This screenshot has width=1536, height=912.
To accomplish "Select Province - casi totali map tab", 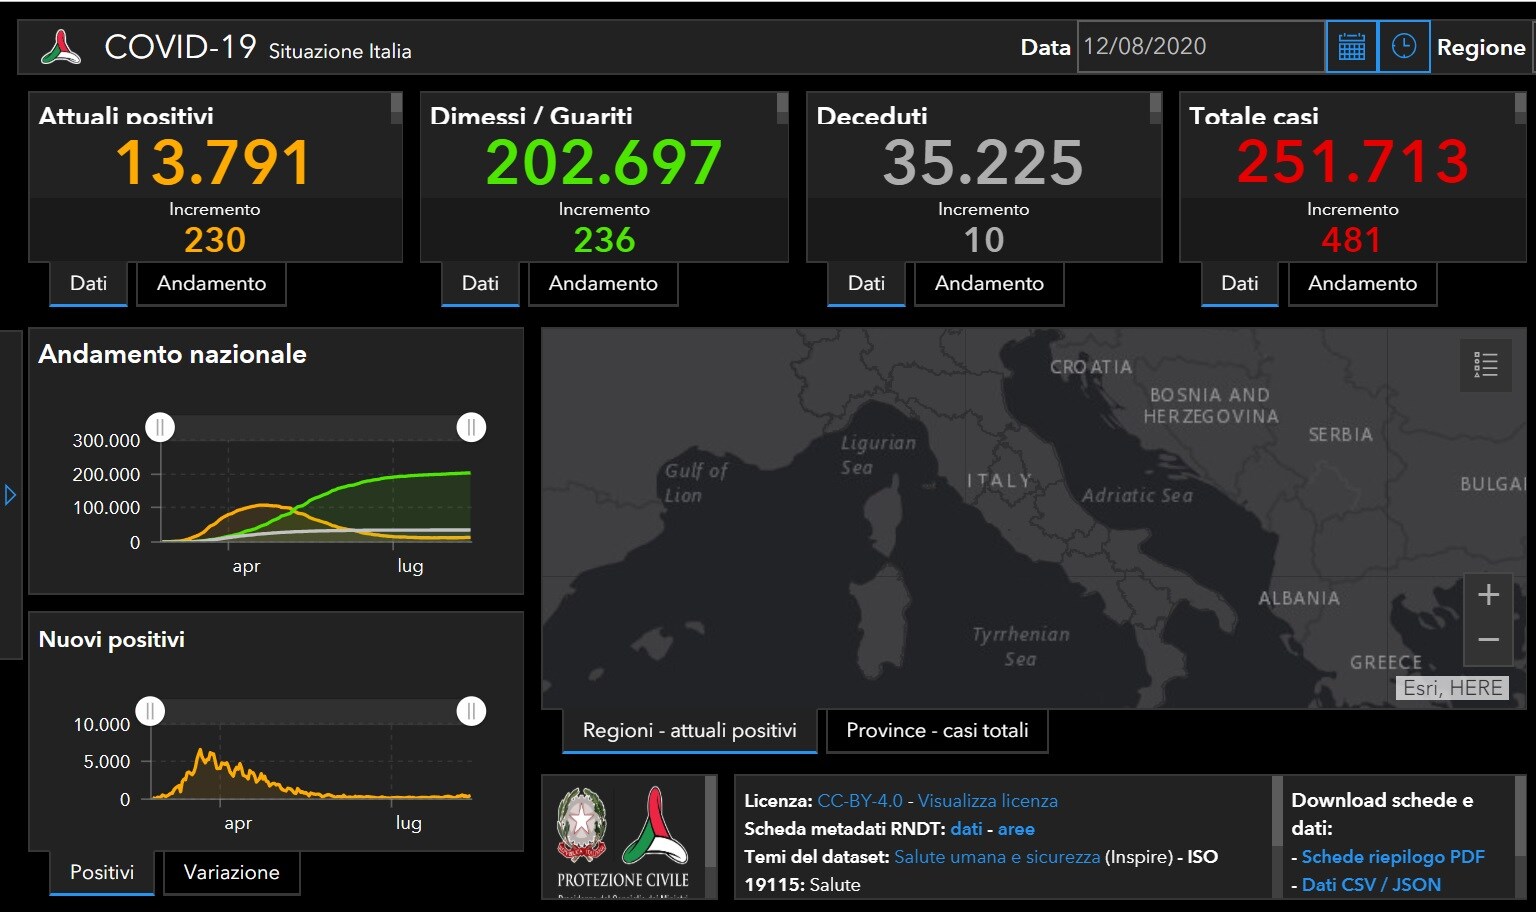I will click(x=937, y=730).
